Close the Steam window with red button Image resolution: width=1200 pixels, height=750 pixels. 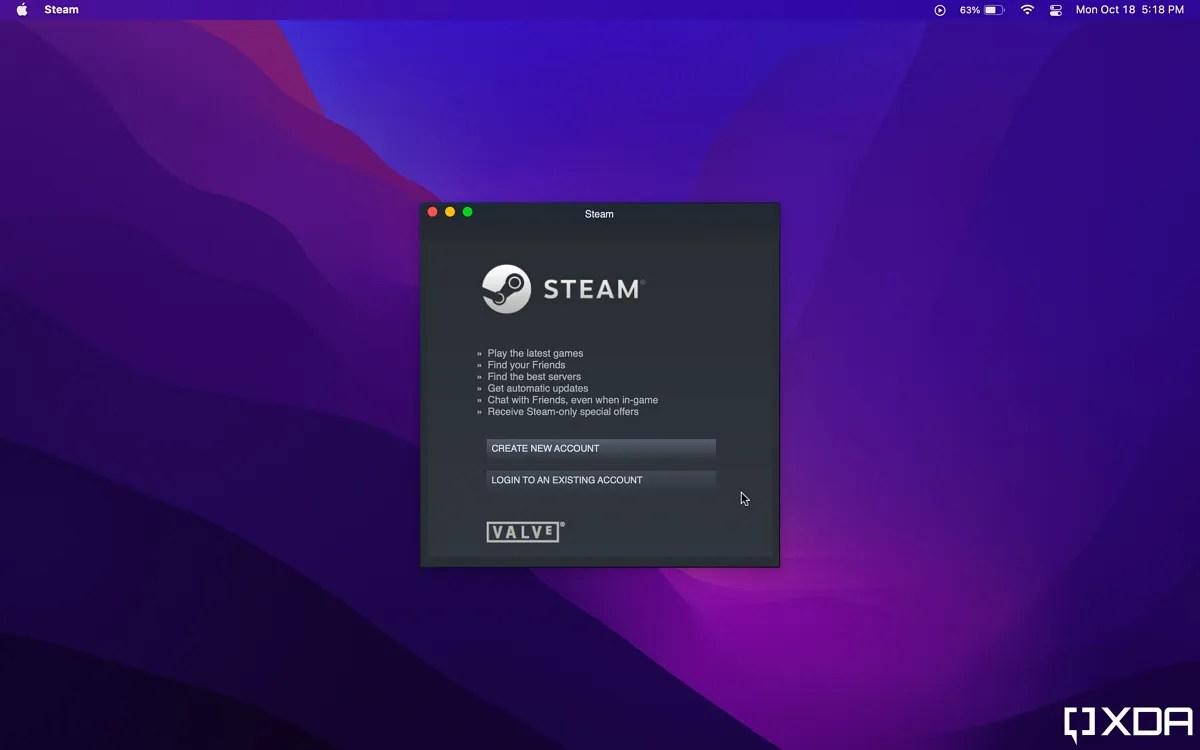click(433, 212)
